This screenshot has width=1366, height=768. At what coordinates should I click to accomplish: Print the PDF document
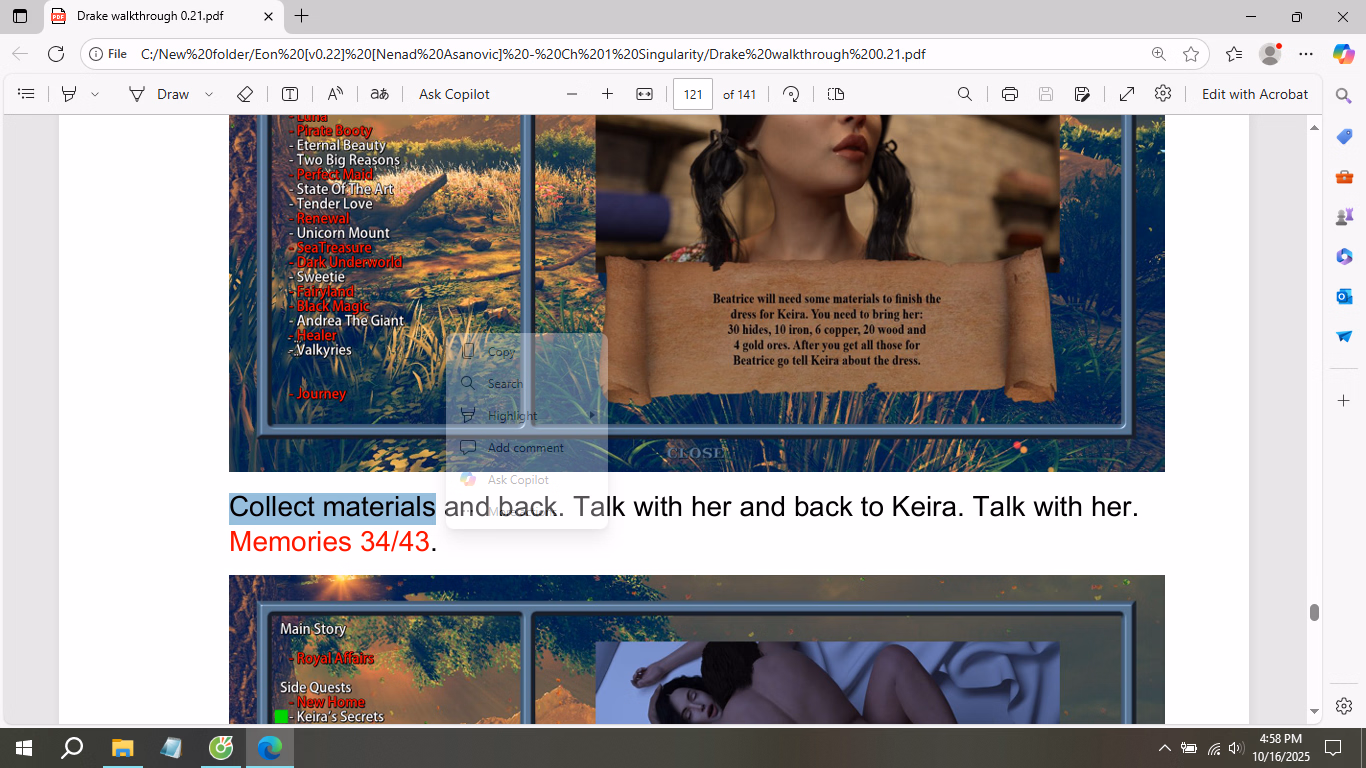[1010, 94]
